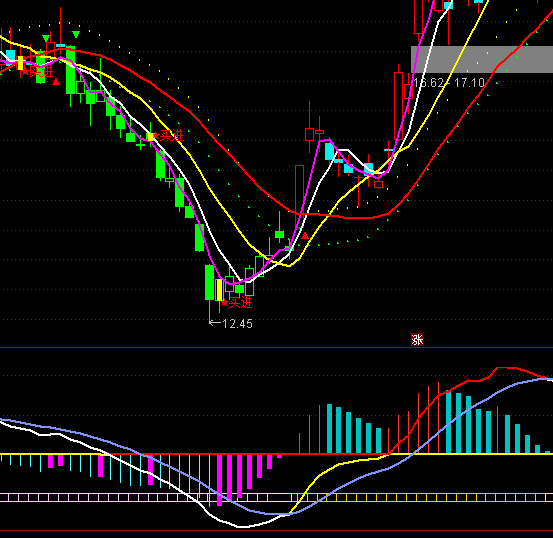This screenshot has height=538, width=553.
Task: Click the red up-triangle under the top-left candles
Action: 56,82
